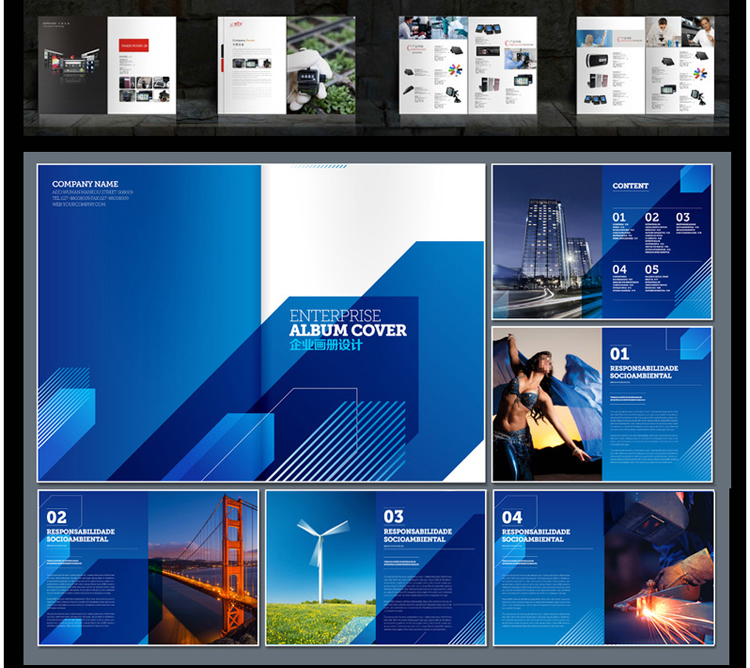The image size is (750, 668).
Task: Select the Golden Gate Bridge image
Action: click(203, 566)
